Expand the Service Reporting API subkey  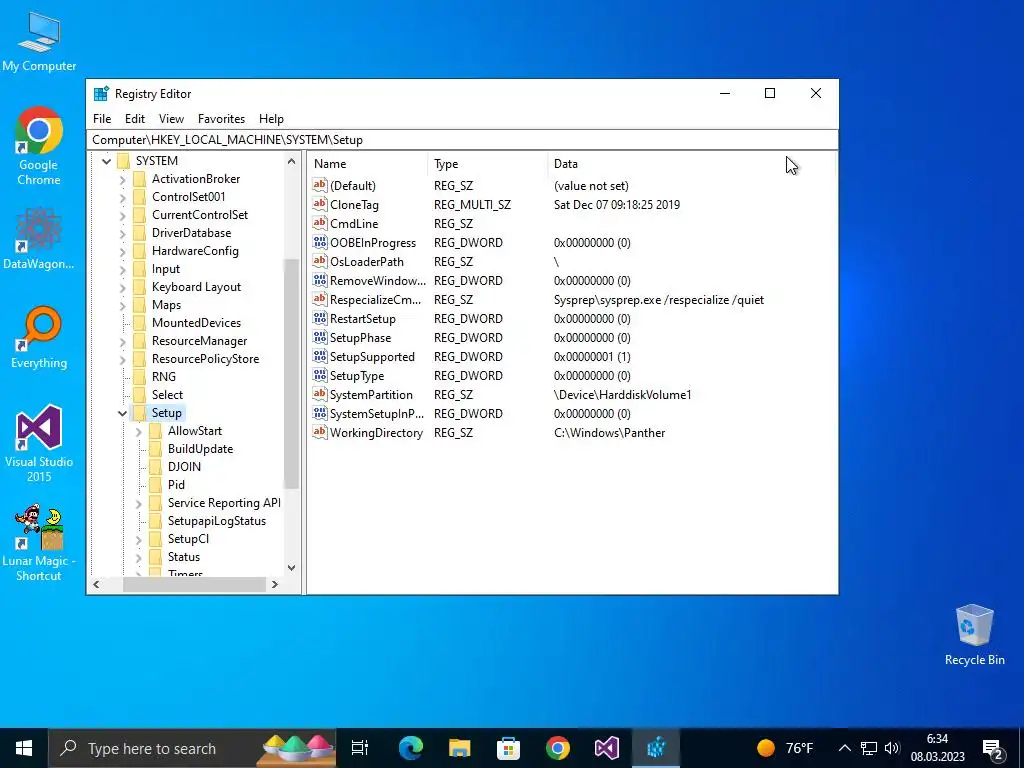click(x=138, y=503)
